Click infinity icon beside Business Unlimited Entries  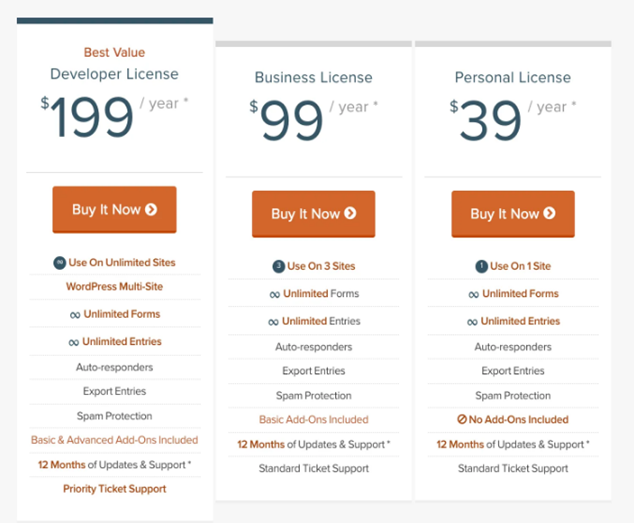(273, 322)
